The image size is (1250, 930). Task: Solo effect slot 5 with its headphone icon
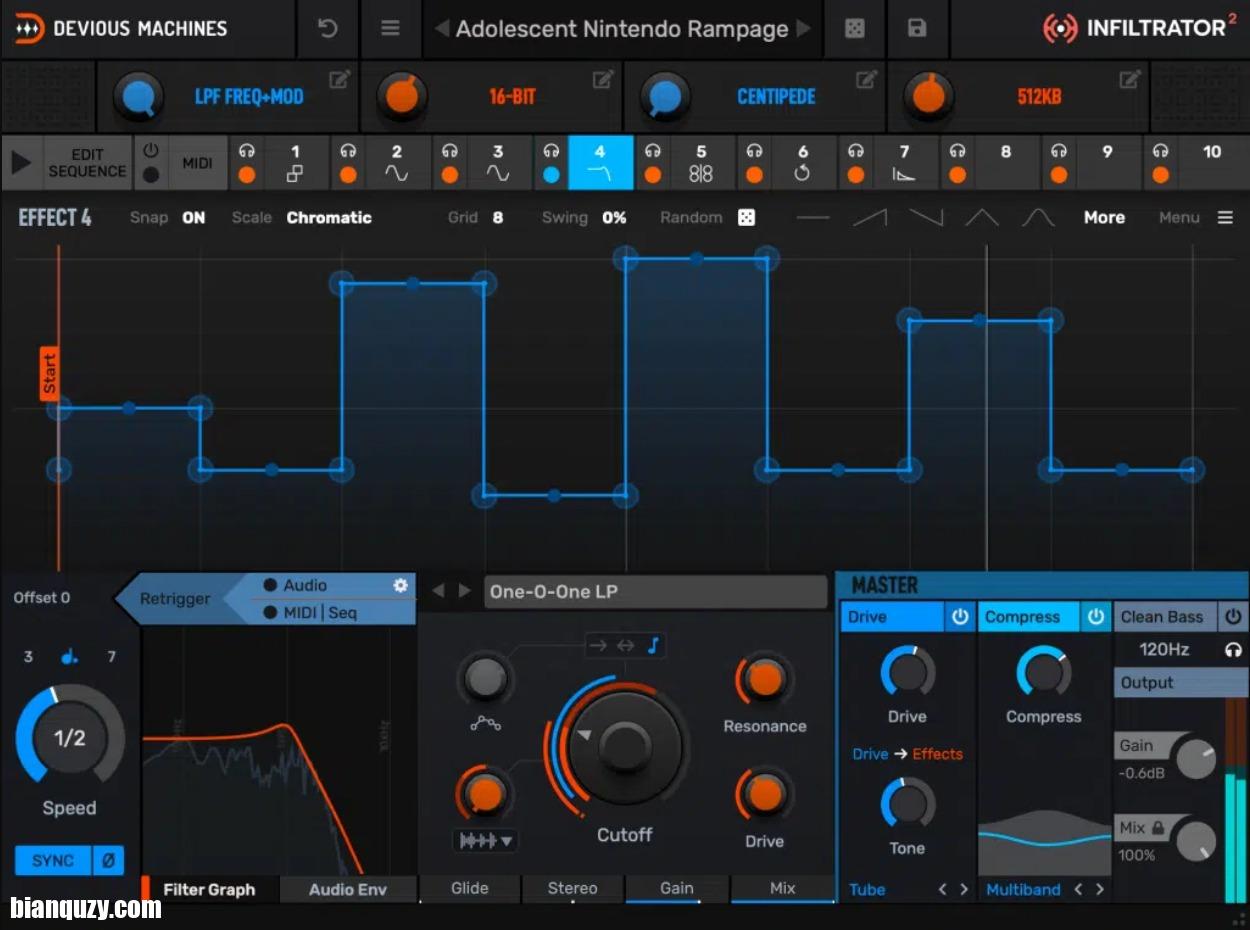[x=652, y=151]
